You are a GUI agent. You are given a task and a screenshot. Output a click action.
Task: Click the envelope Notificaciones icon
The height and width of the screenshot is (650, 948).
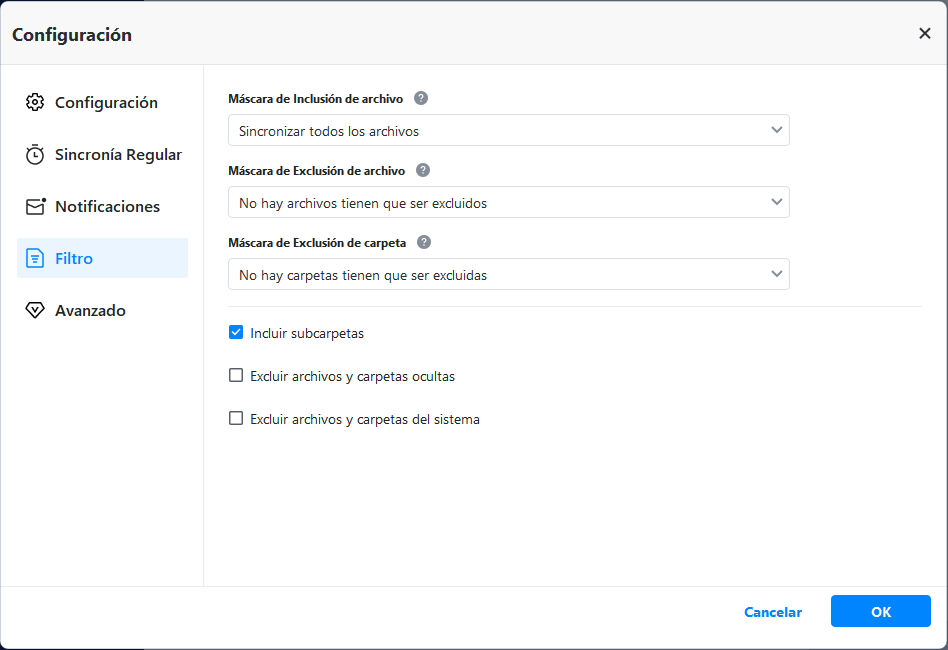(35, 207)
